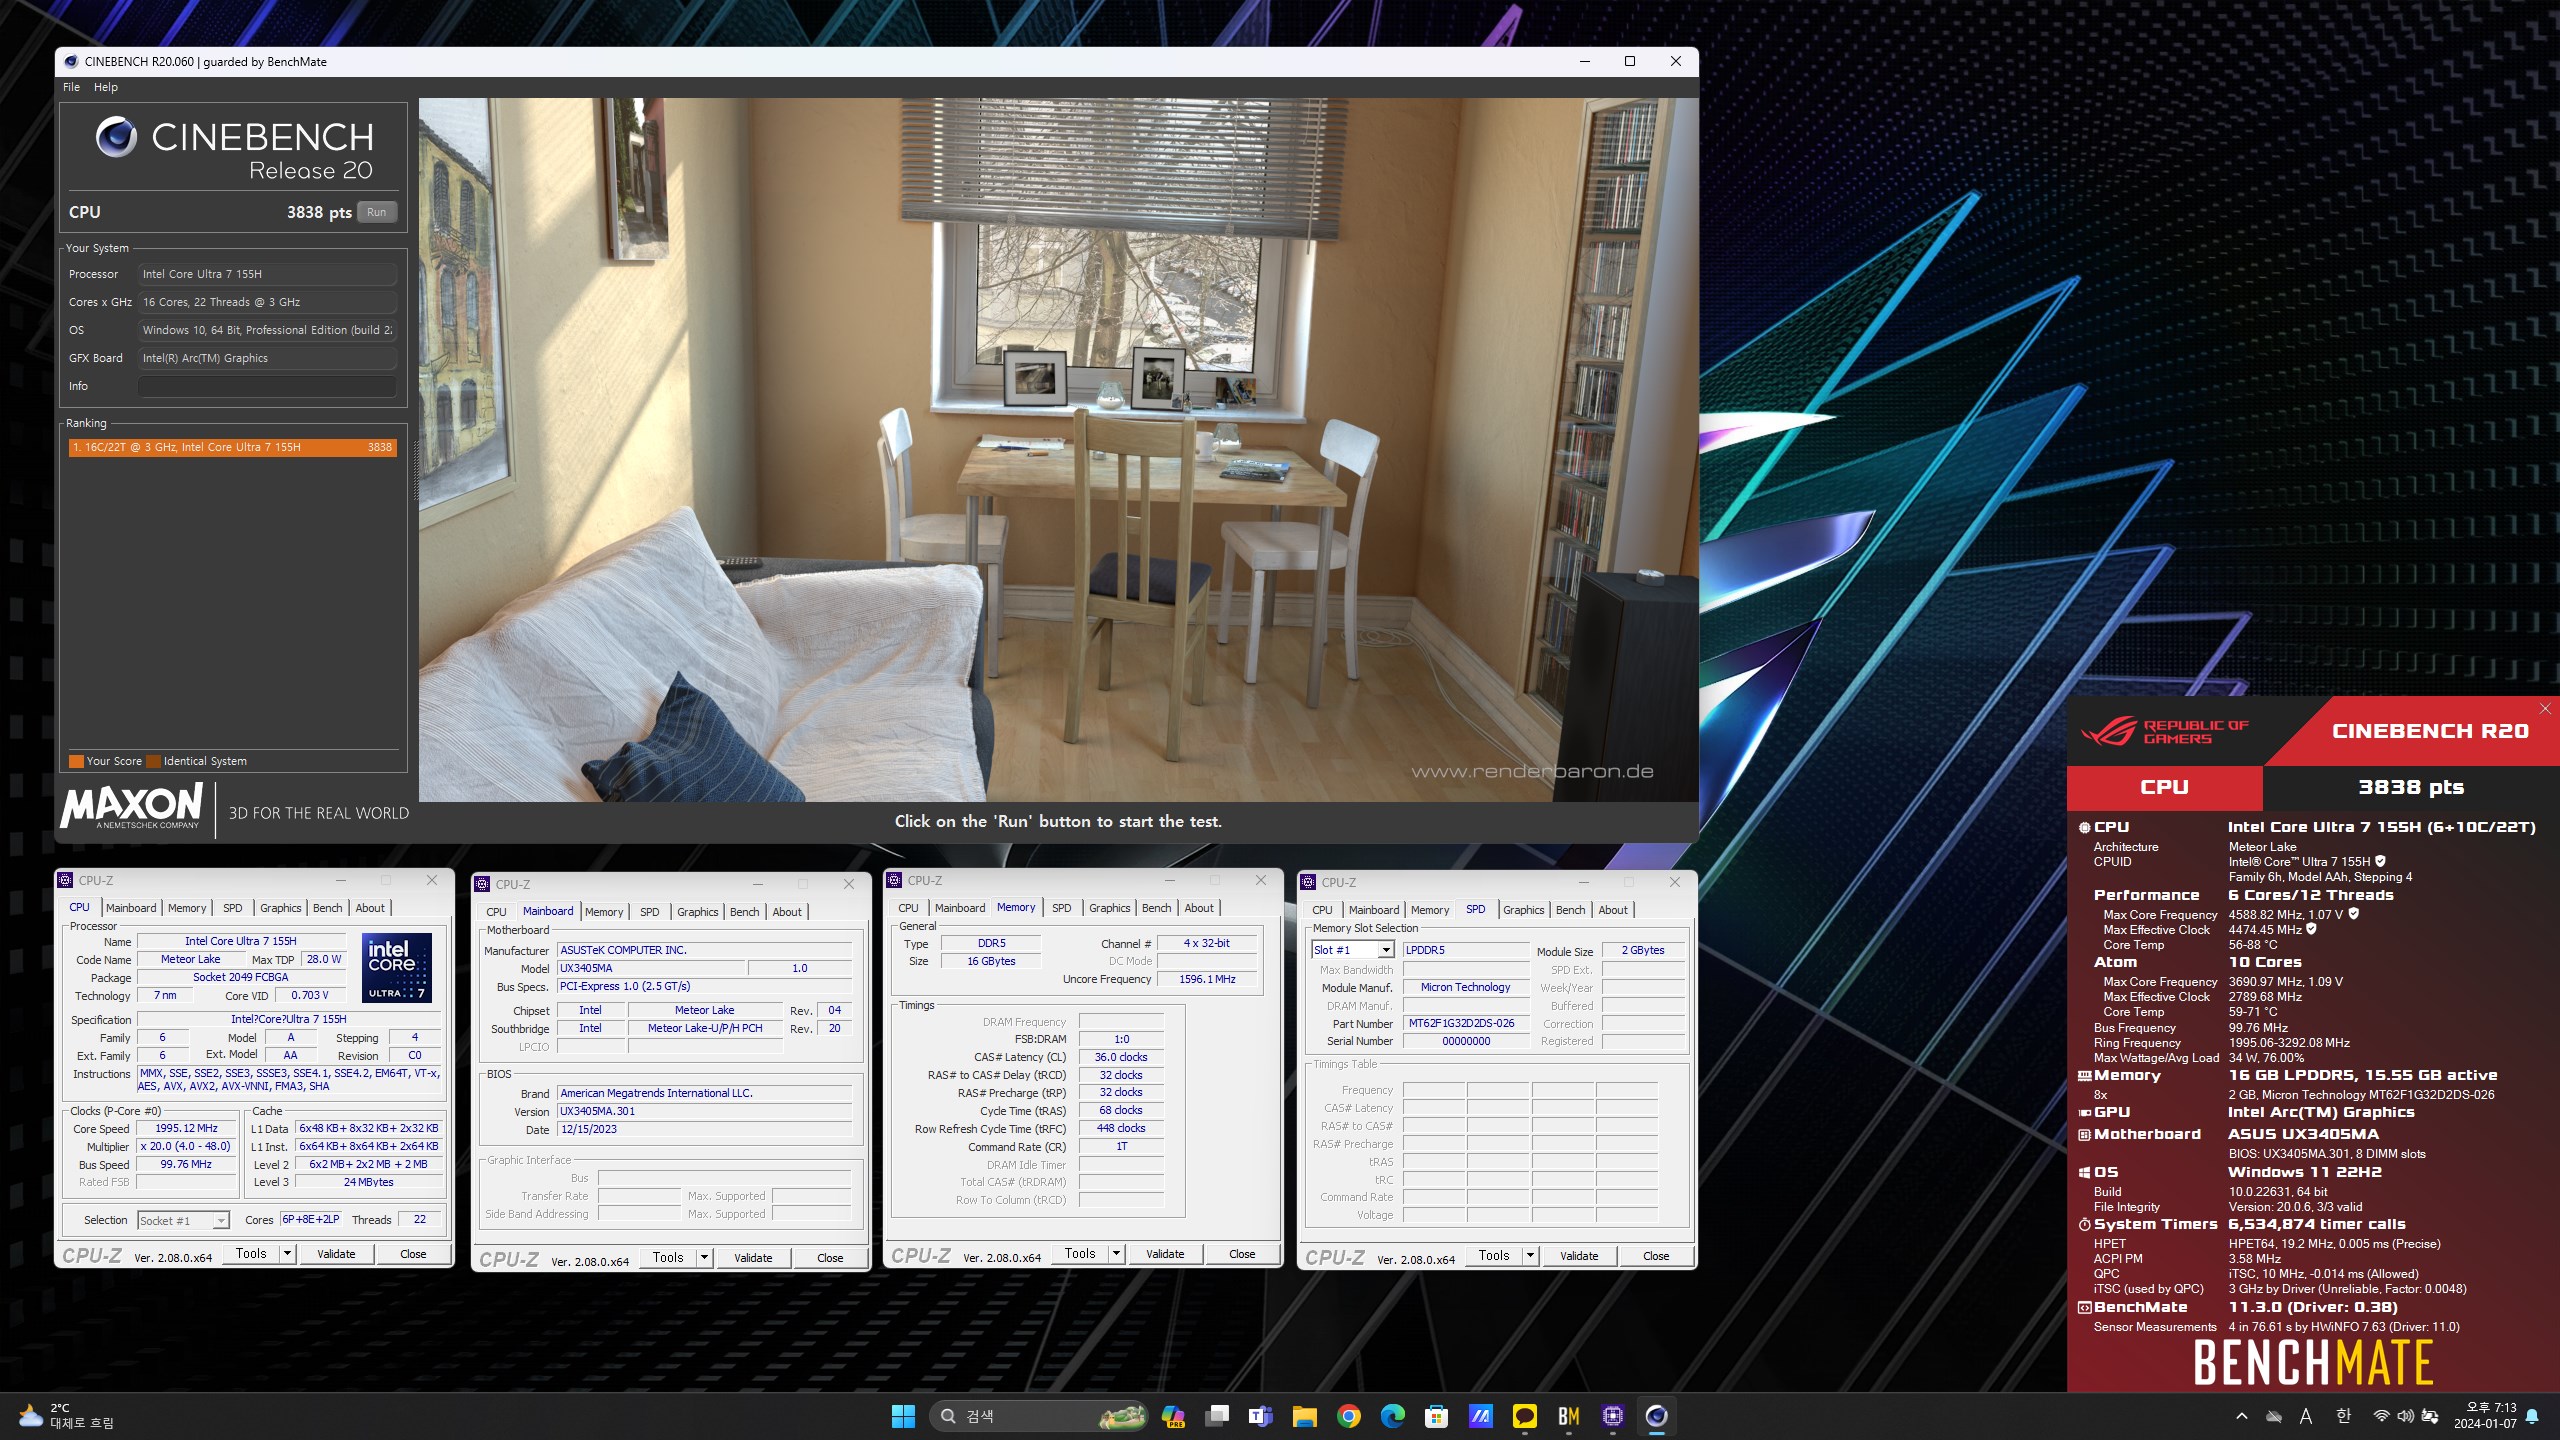2560x1440 pixels.
Task: Click Validate in second CPU-Z Mainboard window
Action: [x=753, y=1257]
